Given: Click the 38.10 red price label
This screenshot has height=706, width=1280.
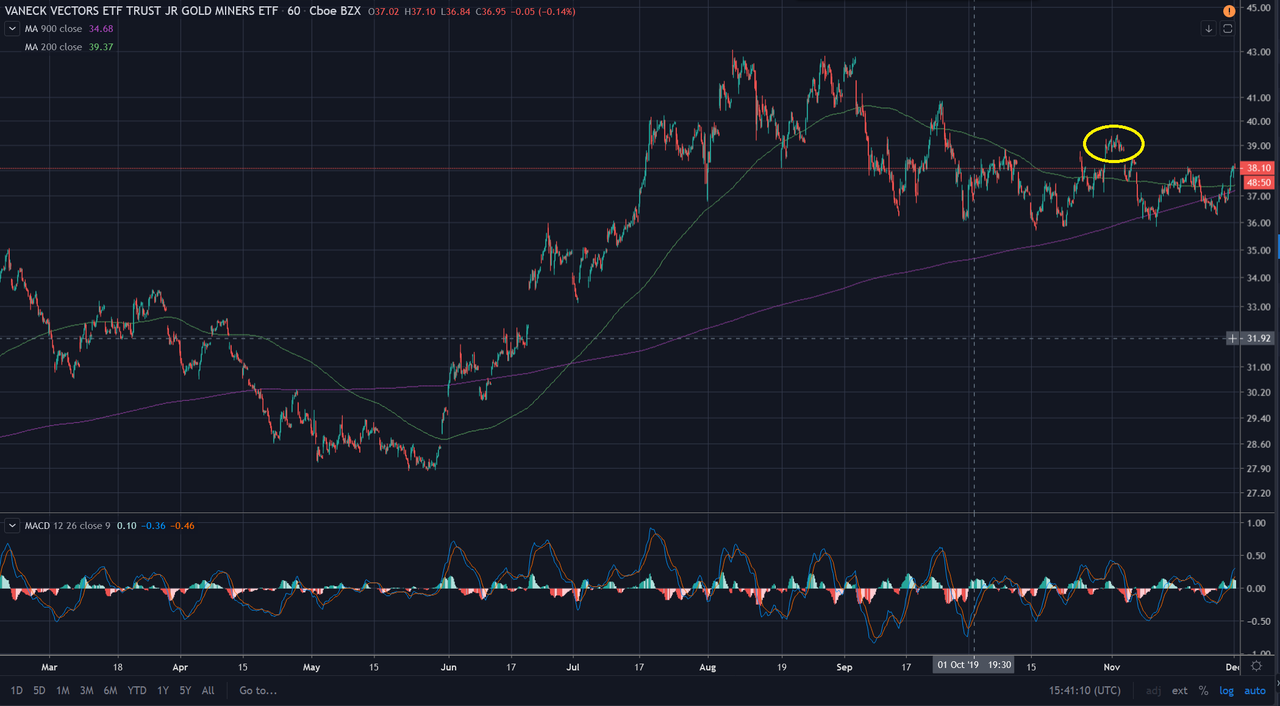Looking at the screenshot, I should (1258, 169).
